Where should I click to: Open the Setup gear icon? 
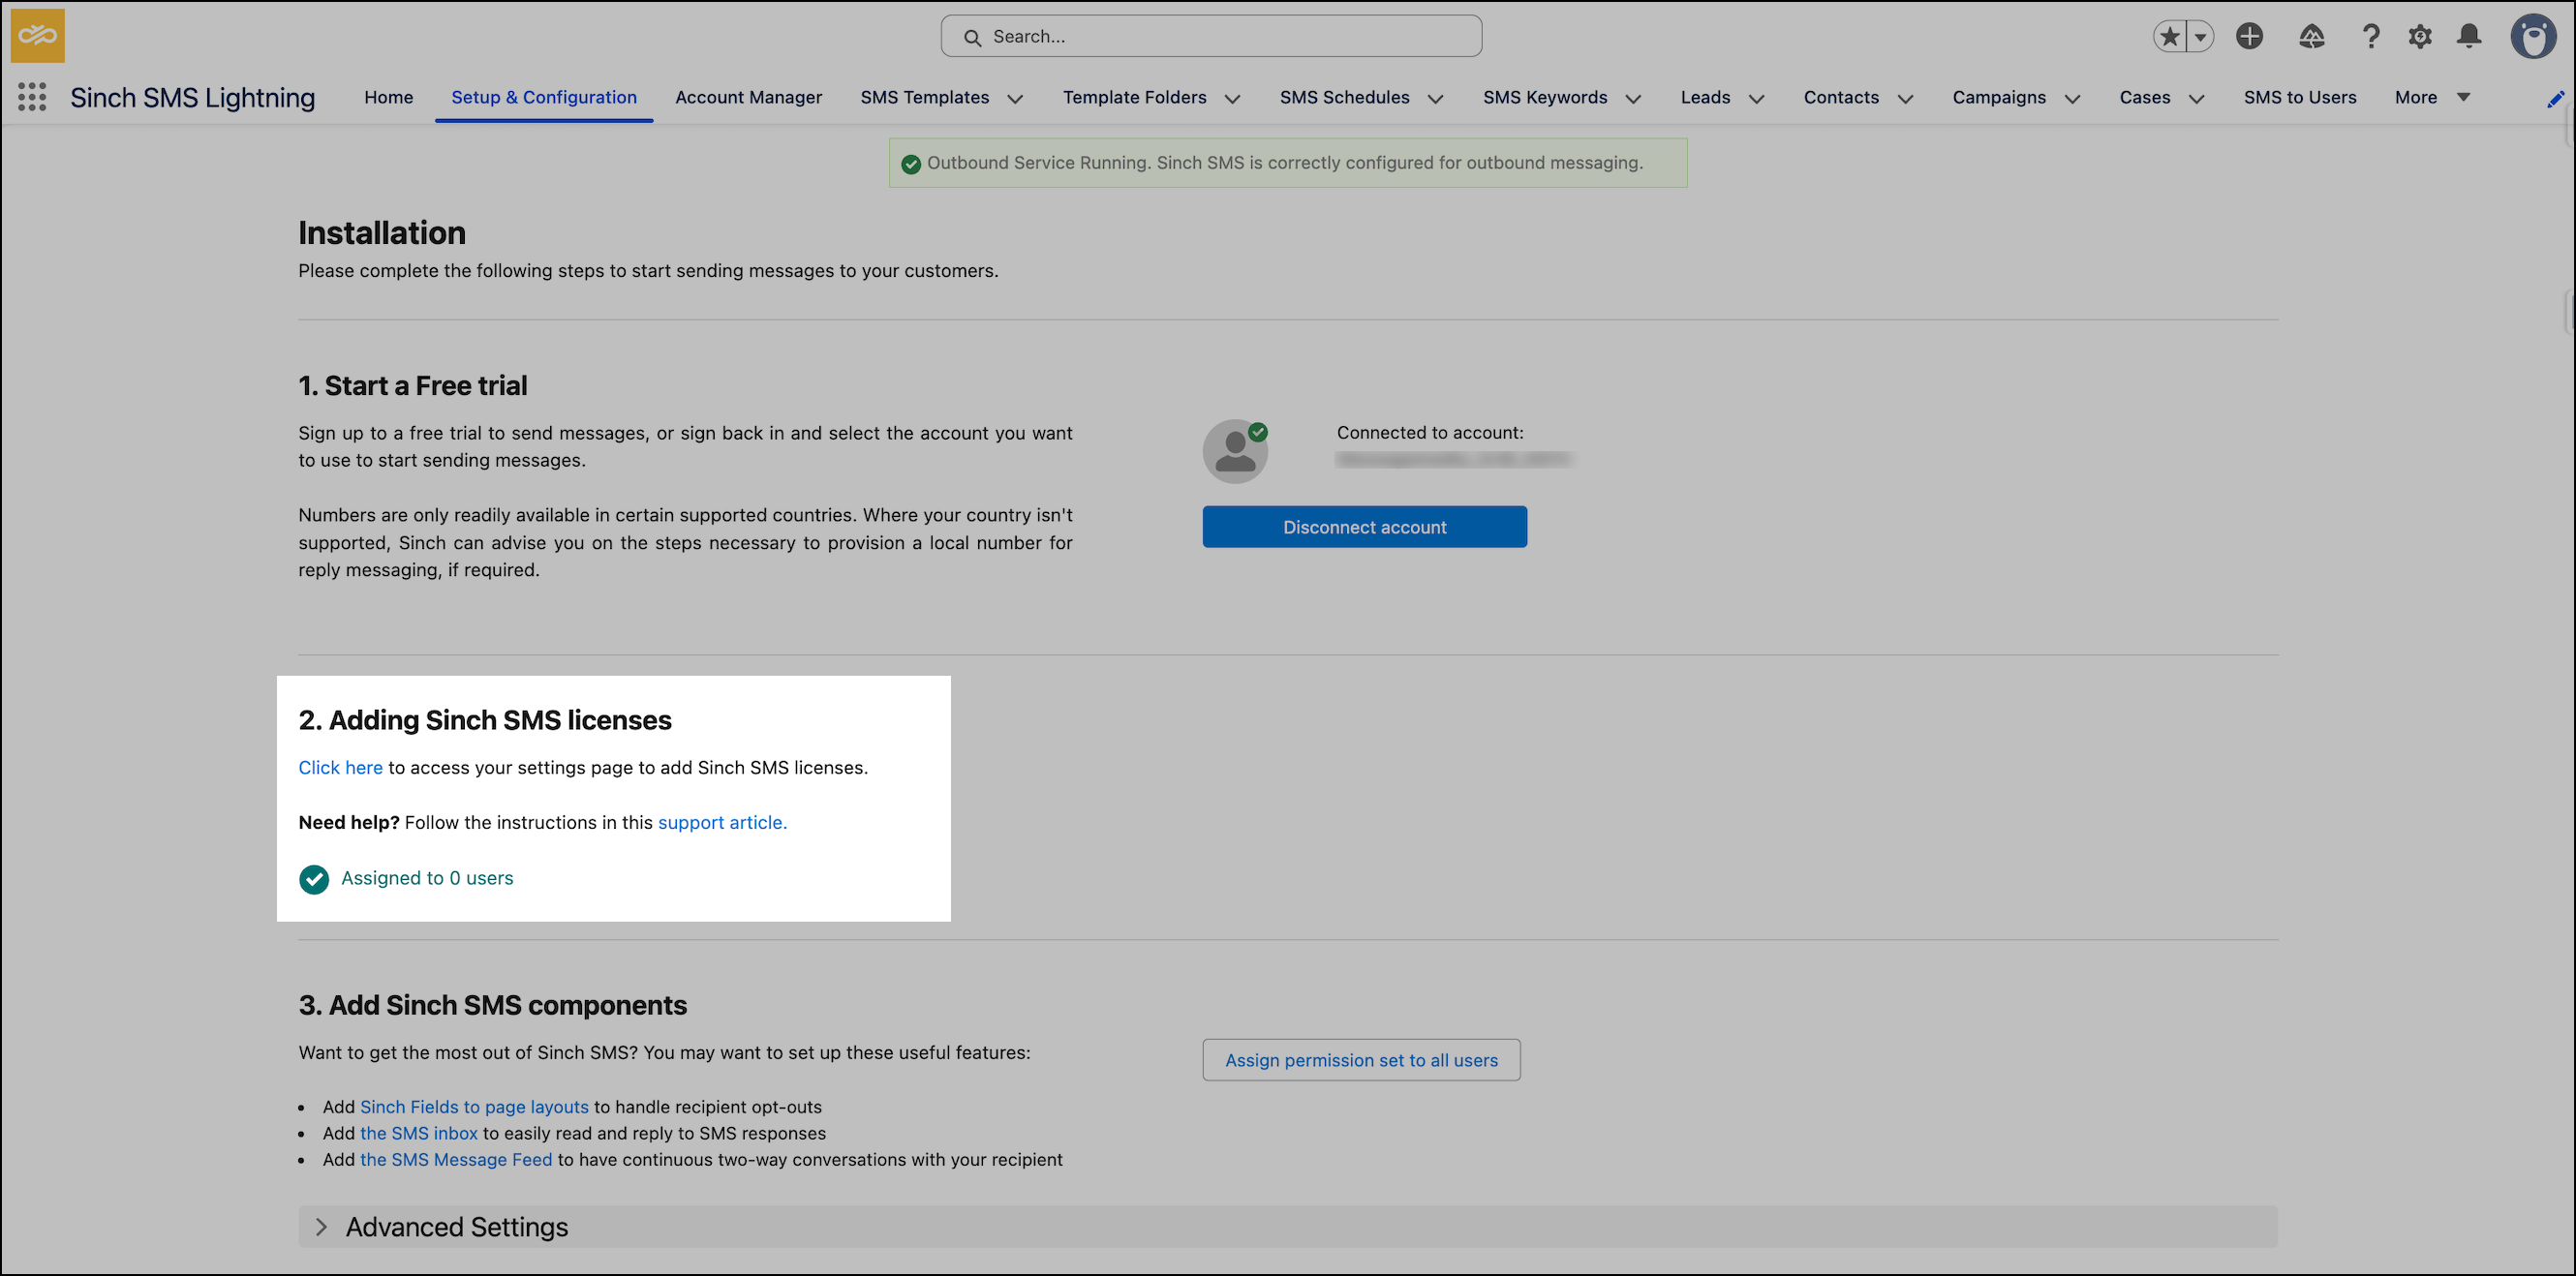tap(2420, 37)
